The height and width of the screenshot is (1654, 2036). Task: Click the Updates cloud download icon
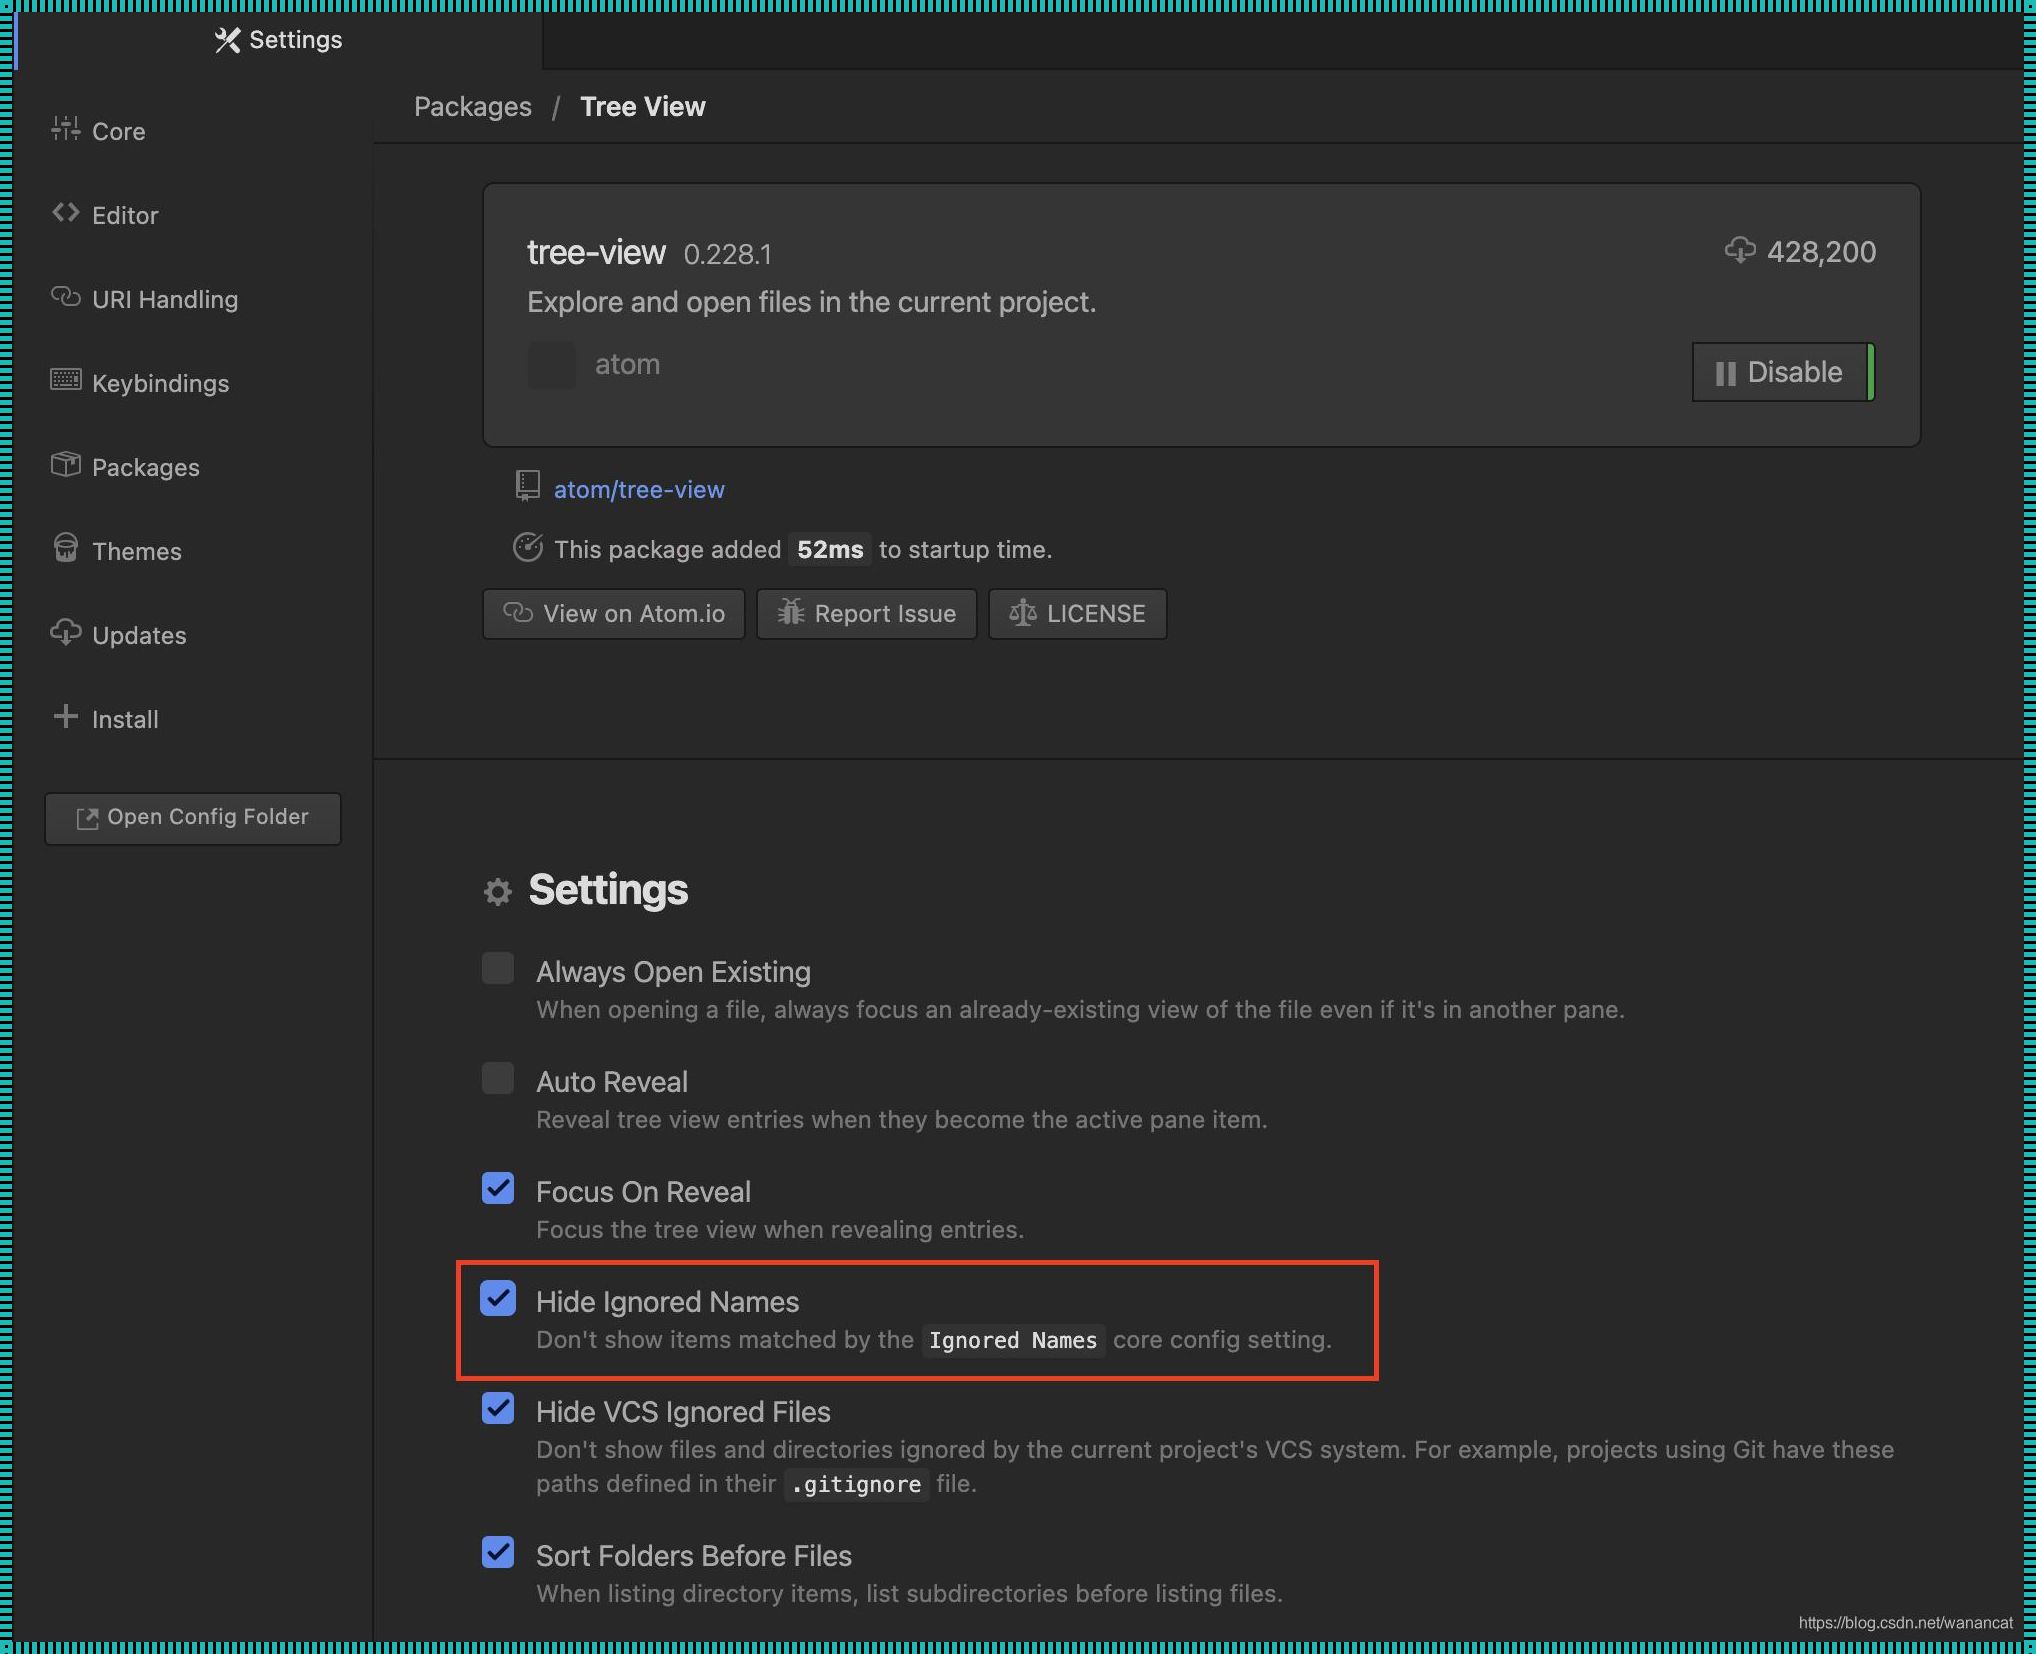[x=66, y=633]
